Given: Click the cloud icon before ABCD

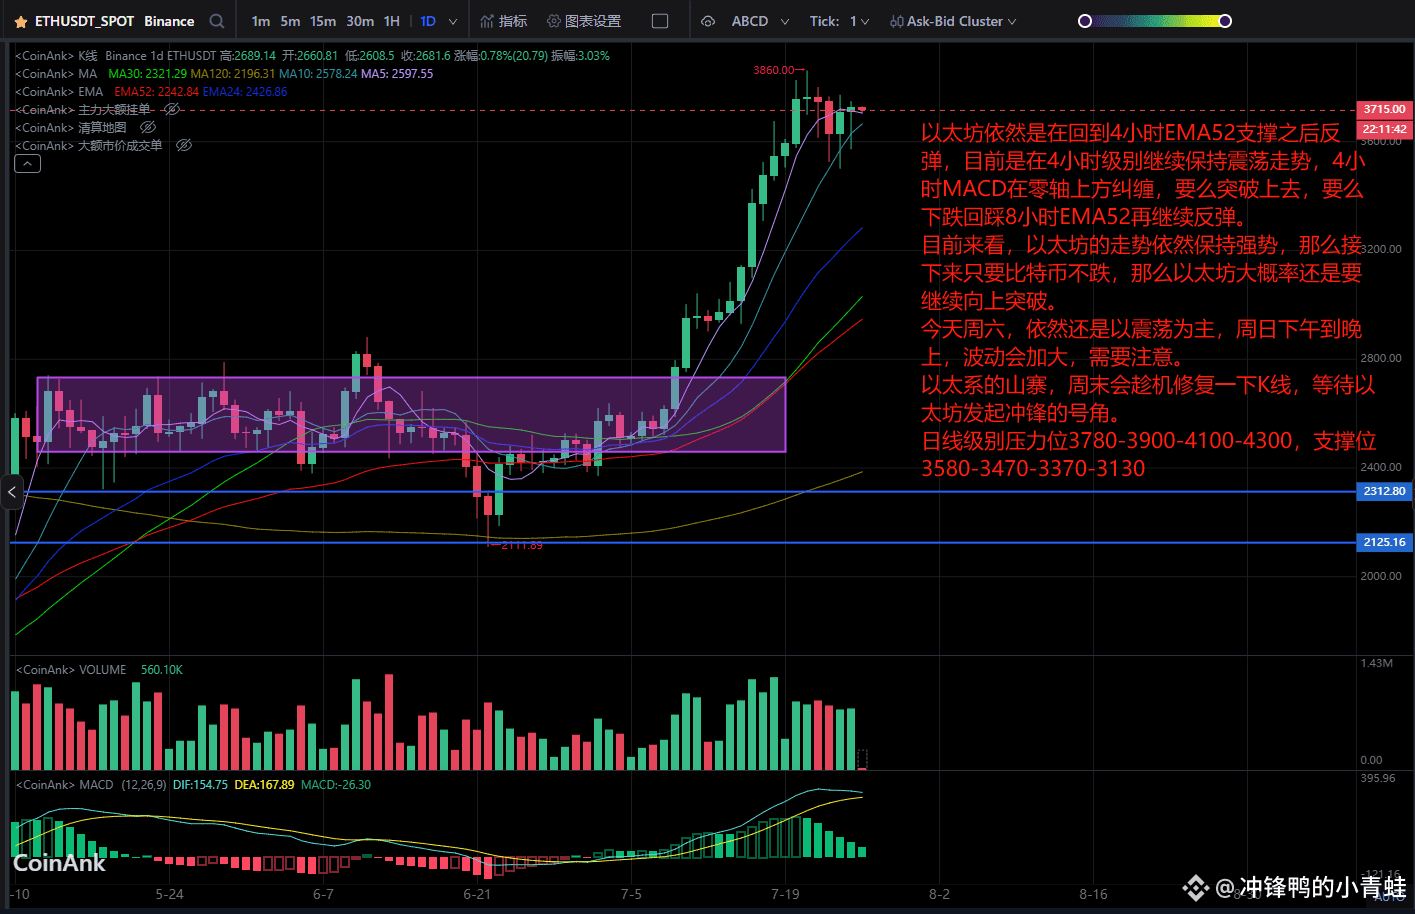Looking at the screenshot, I should pos(708,21).
